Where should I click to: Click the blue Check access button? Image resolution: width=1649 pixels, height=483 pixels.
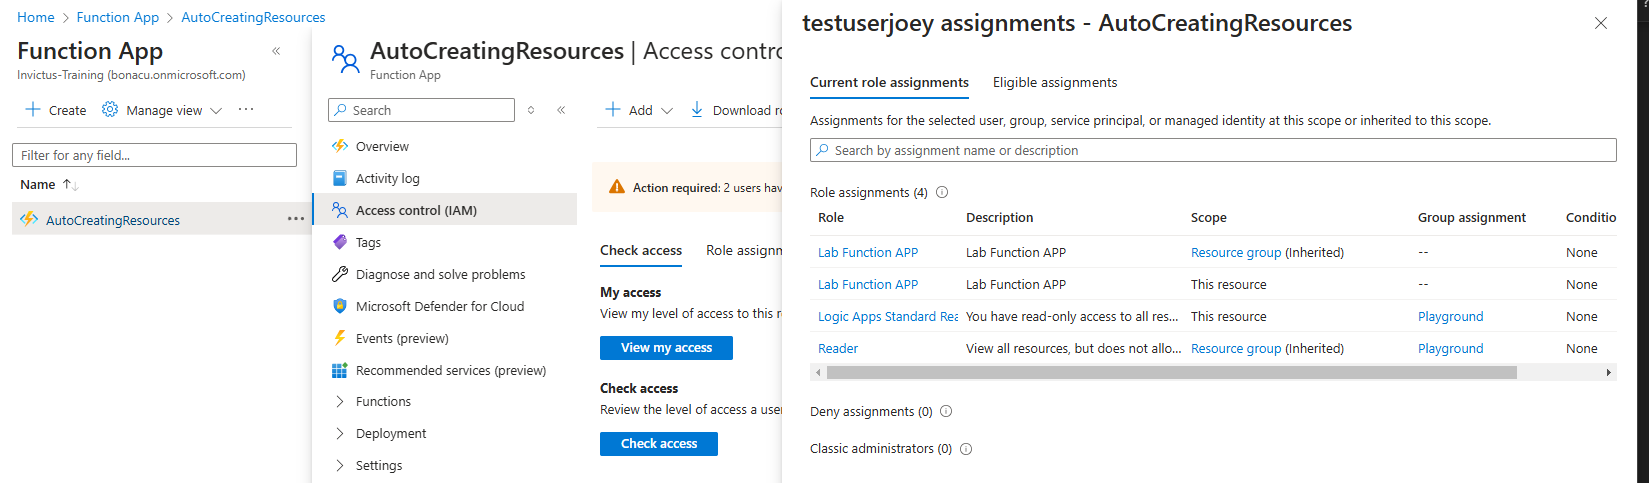pyautogui.click(x=659, y=443)
